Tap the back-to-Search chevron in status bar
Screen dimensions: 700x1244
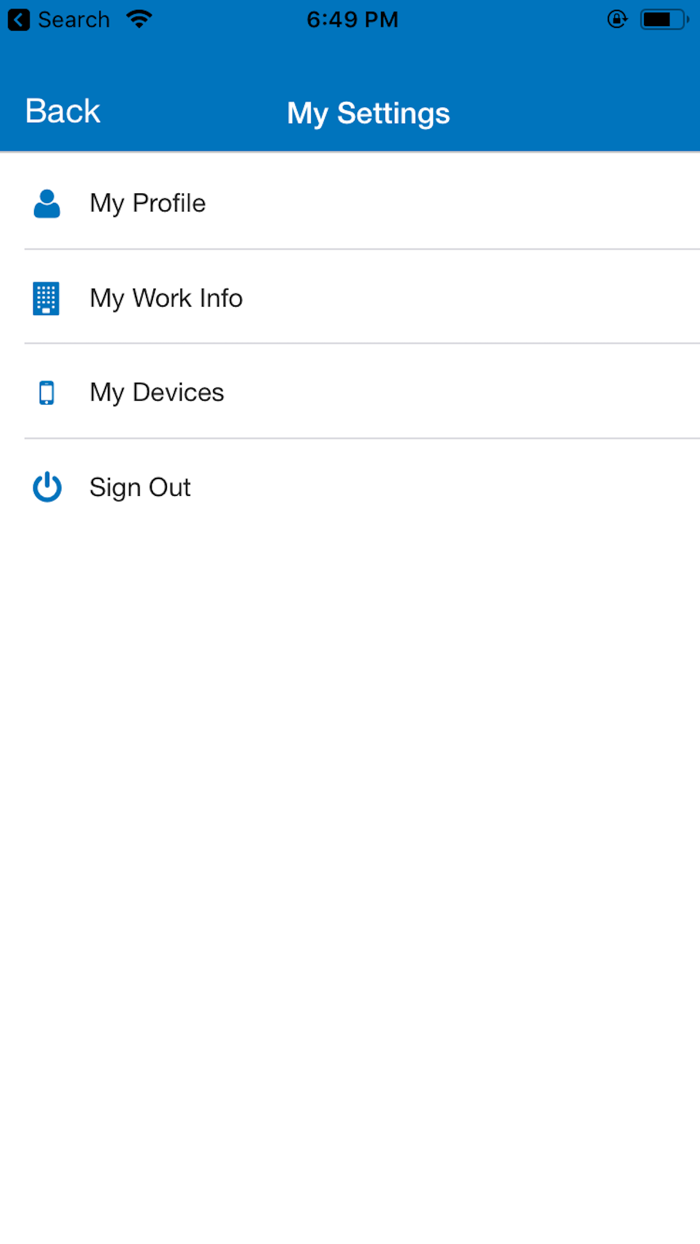tap(18, 20)
